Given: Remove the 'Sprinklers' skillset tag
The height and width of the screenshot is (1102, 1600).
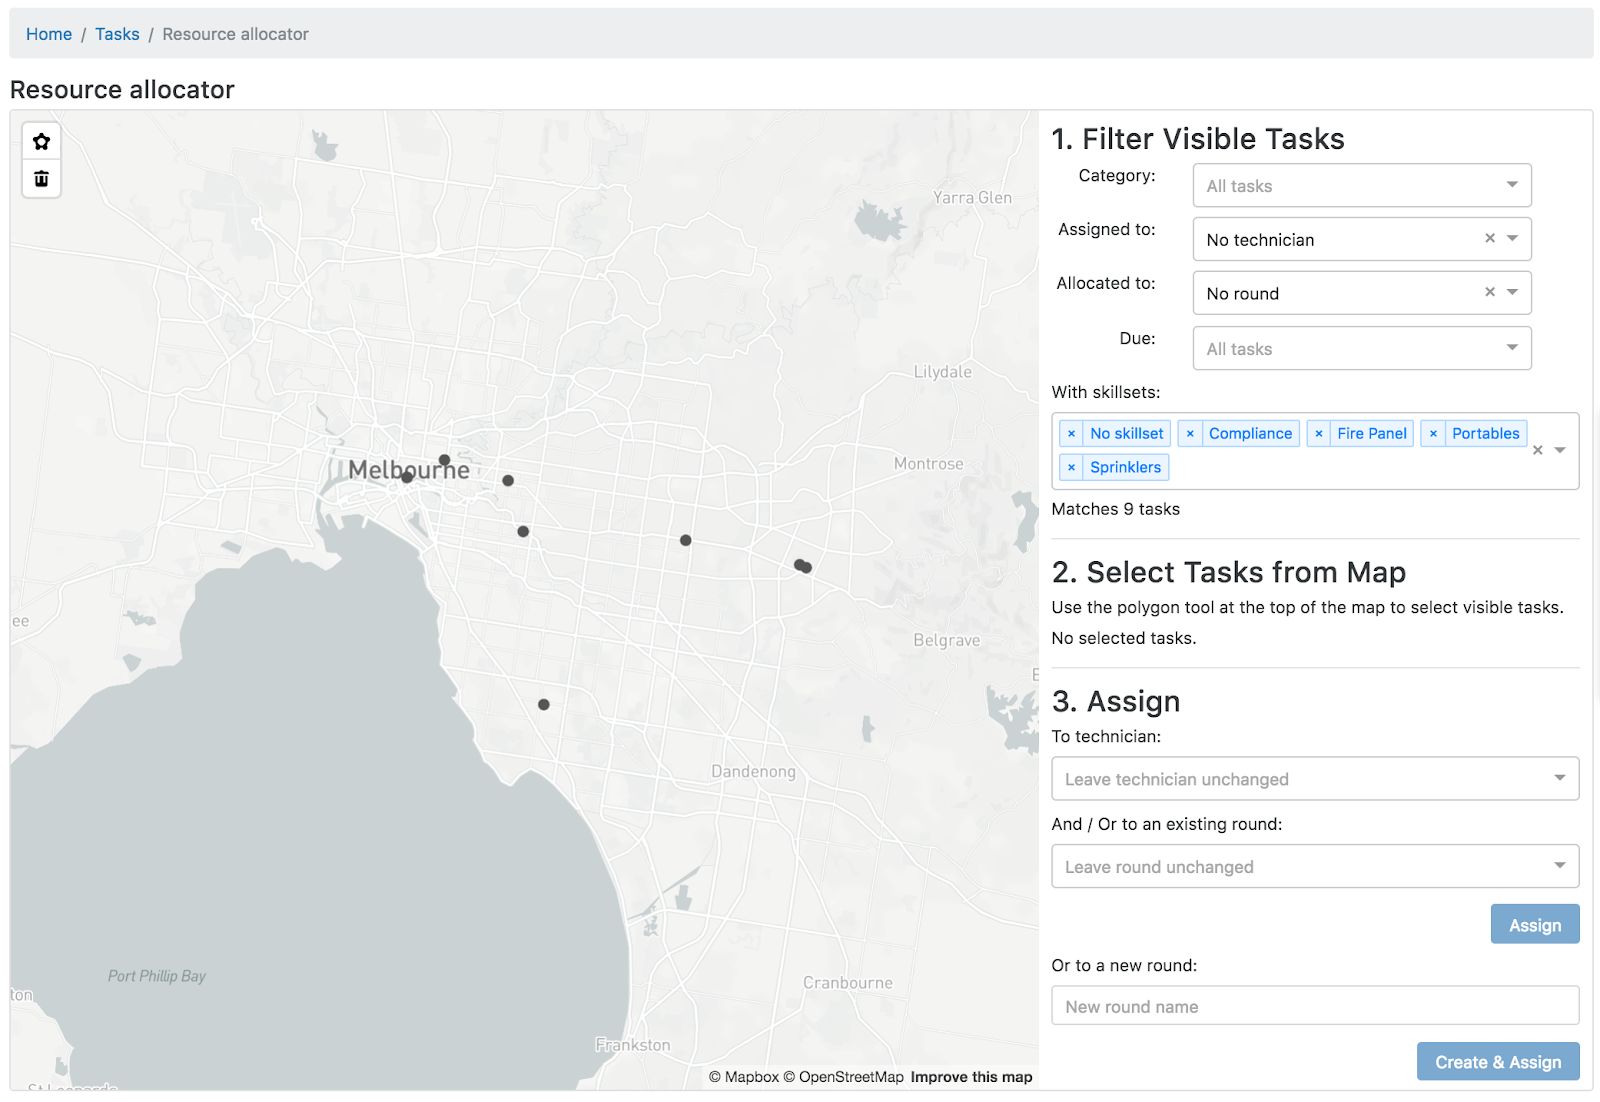Looking at the screenshot, I should [x=1071, y=468].
